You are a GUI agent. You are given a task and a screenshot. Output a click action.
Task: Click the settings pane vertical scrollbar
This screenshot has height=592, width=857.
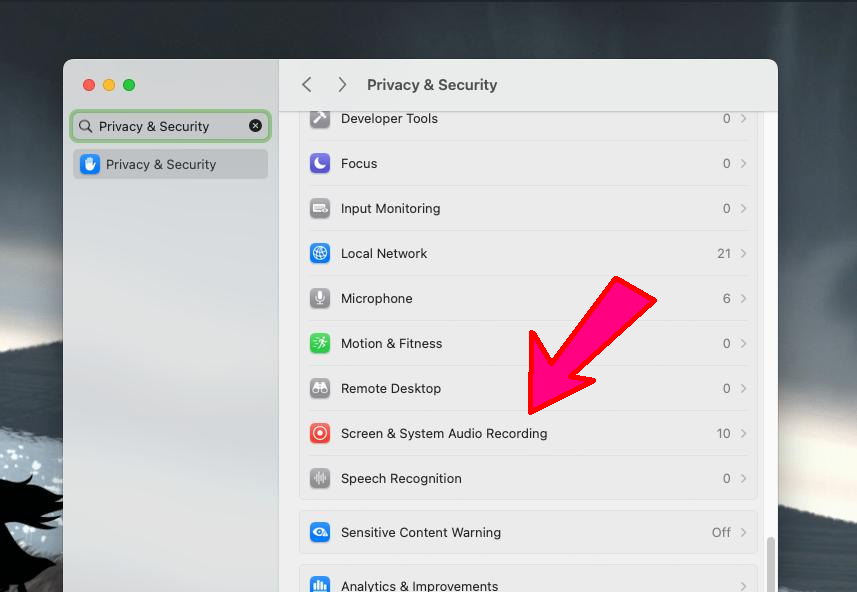coord(771,564)
